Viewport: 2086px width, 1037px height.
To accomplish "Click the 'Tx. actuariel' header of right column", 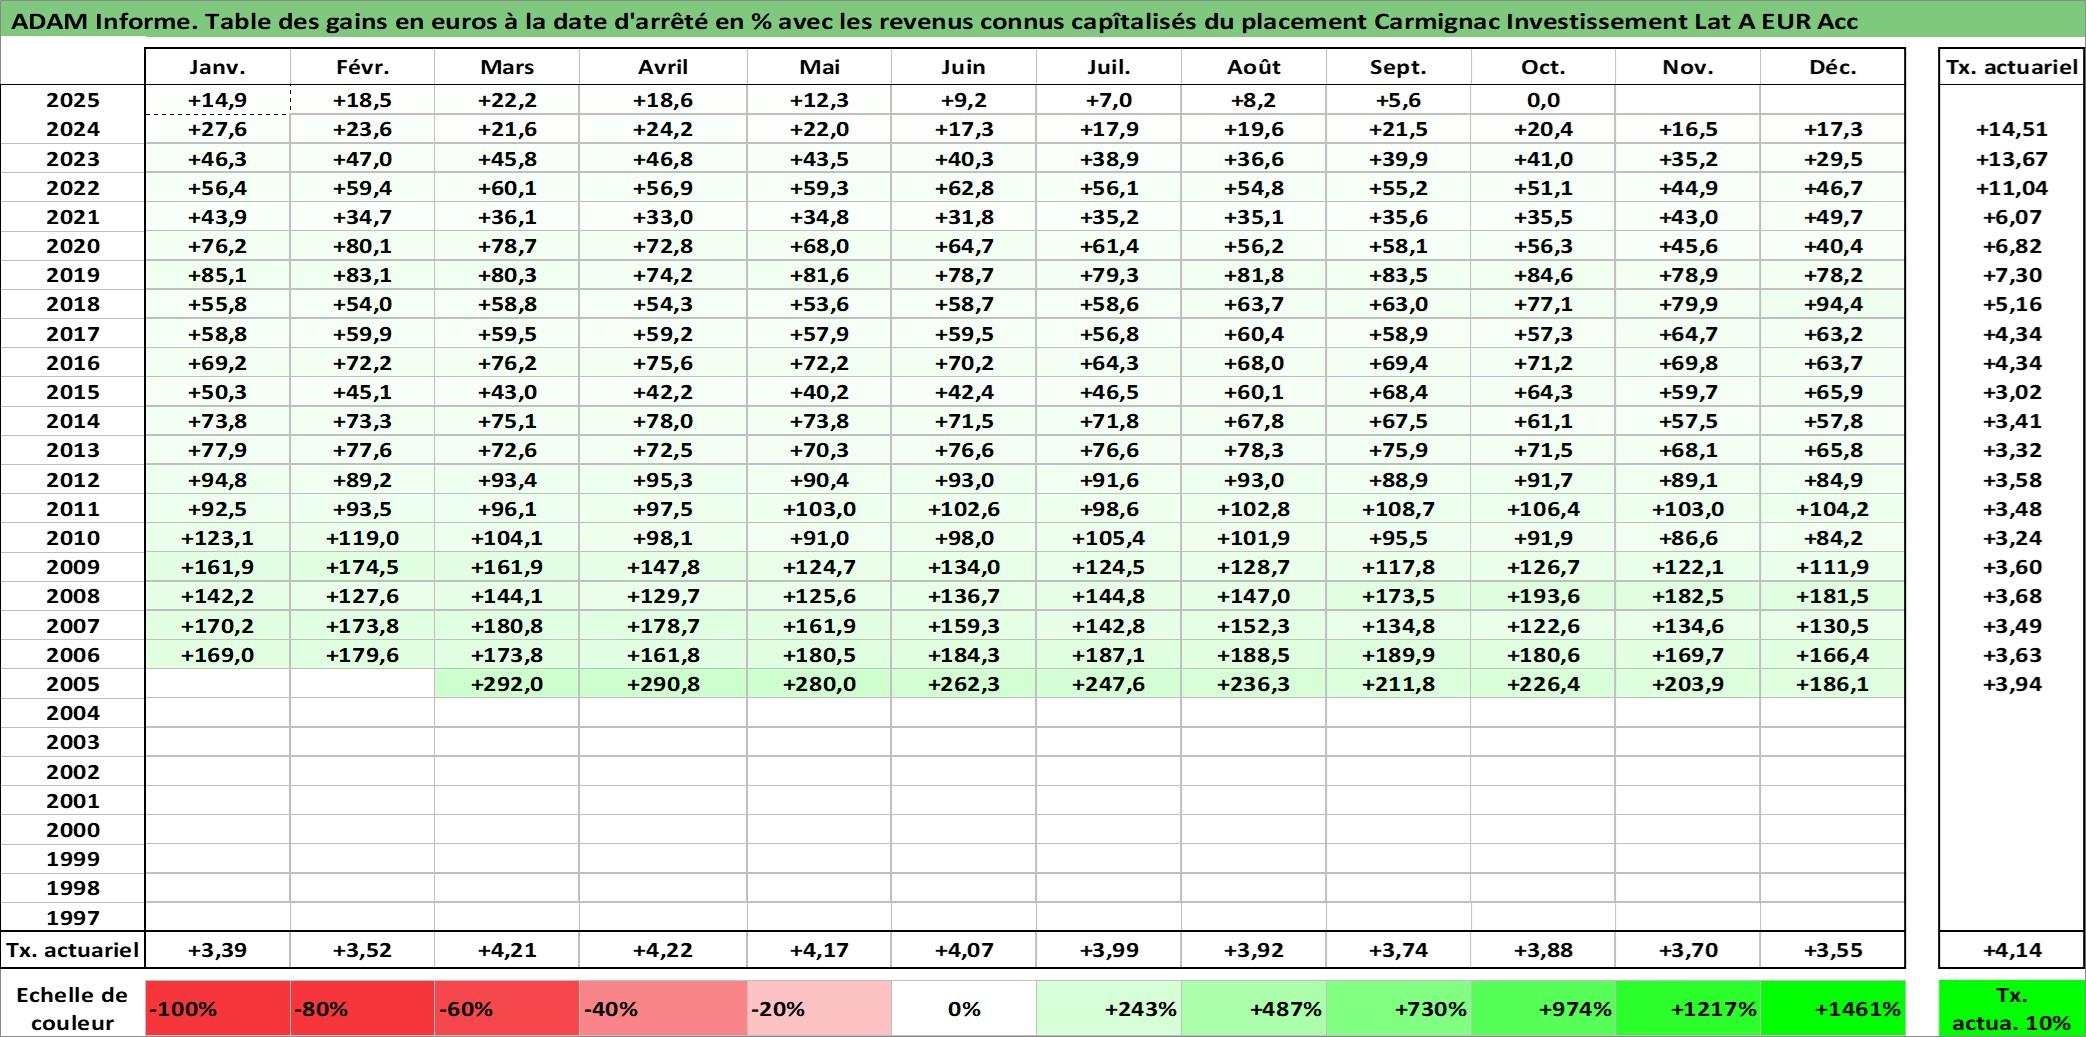I will 2011,67.
